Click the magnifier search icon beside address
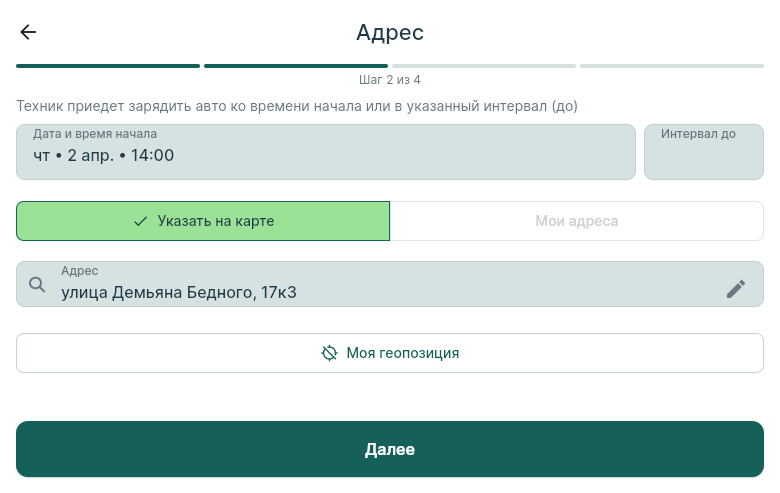Screen dimensions: 780x493 click(37, 285)
